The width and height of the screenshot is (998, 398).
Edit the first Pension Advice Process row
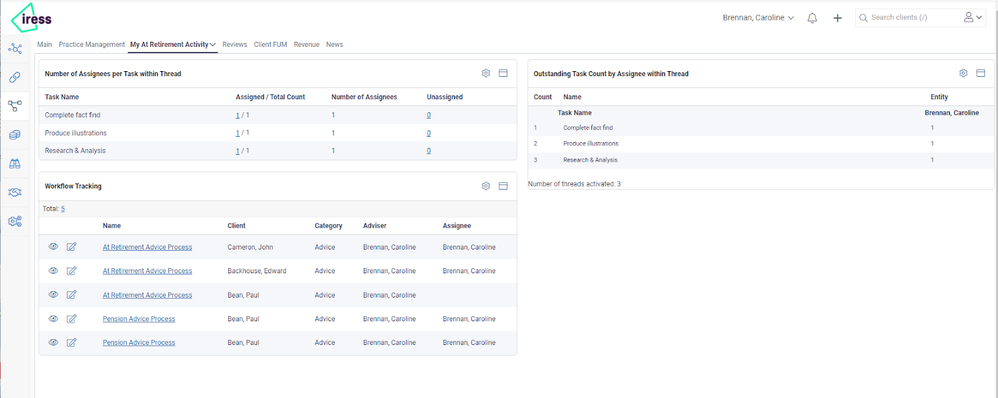[x=72, y=318]
